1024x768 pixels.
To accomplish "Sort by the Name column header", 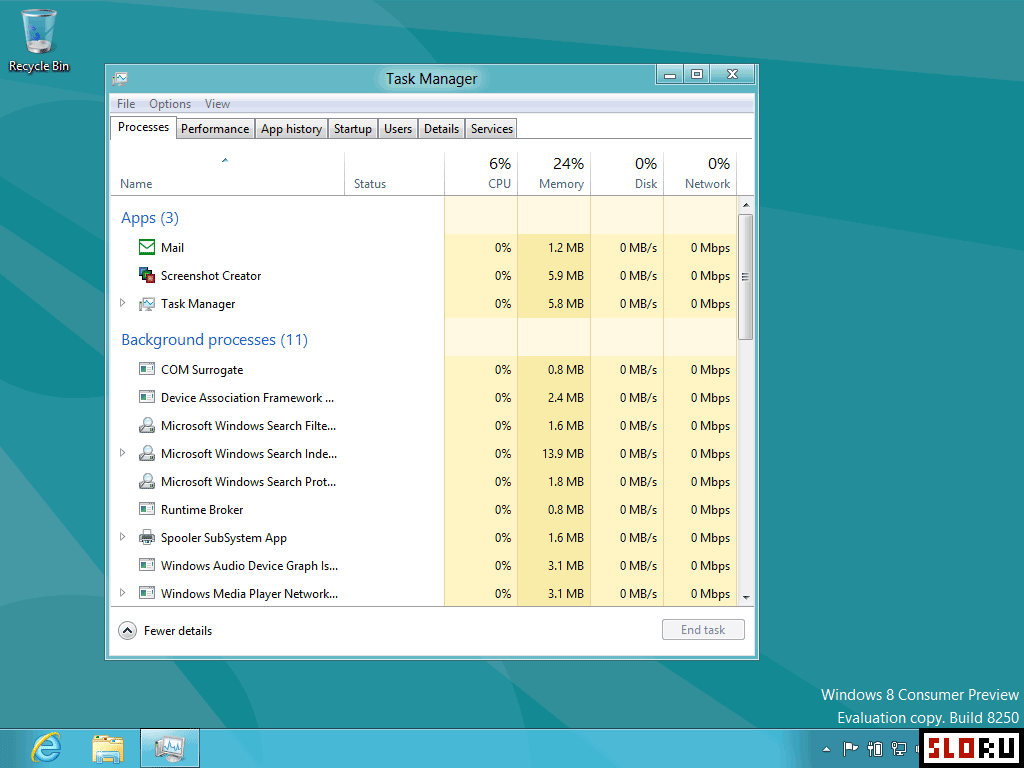I will click(227, 174).
